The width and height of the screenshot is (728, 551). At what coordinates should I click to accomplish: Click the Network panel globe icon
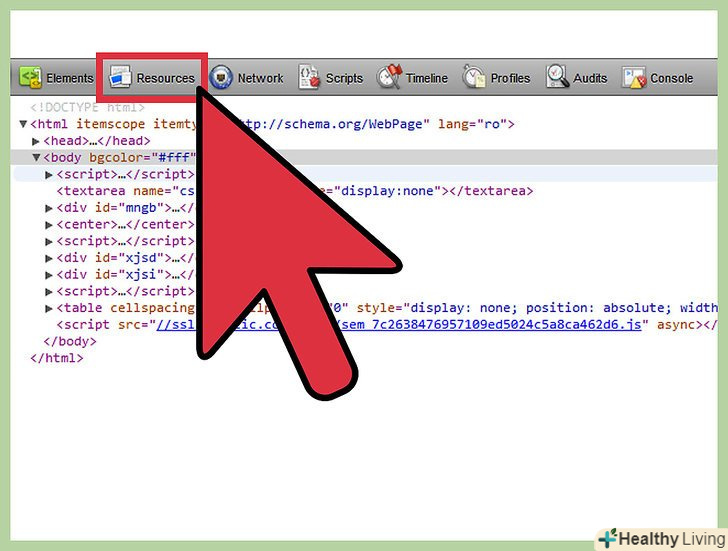[221, 77]
